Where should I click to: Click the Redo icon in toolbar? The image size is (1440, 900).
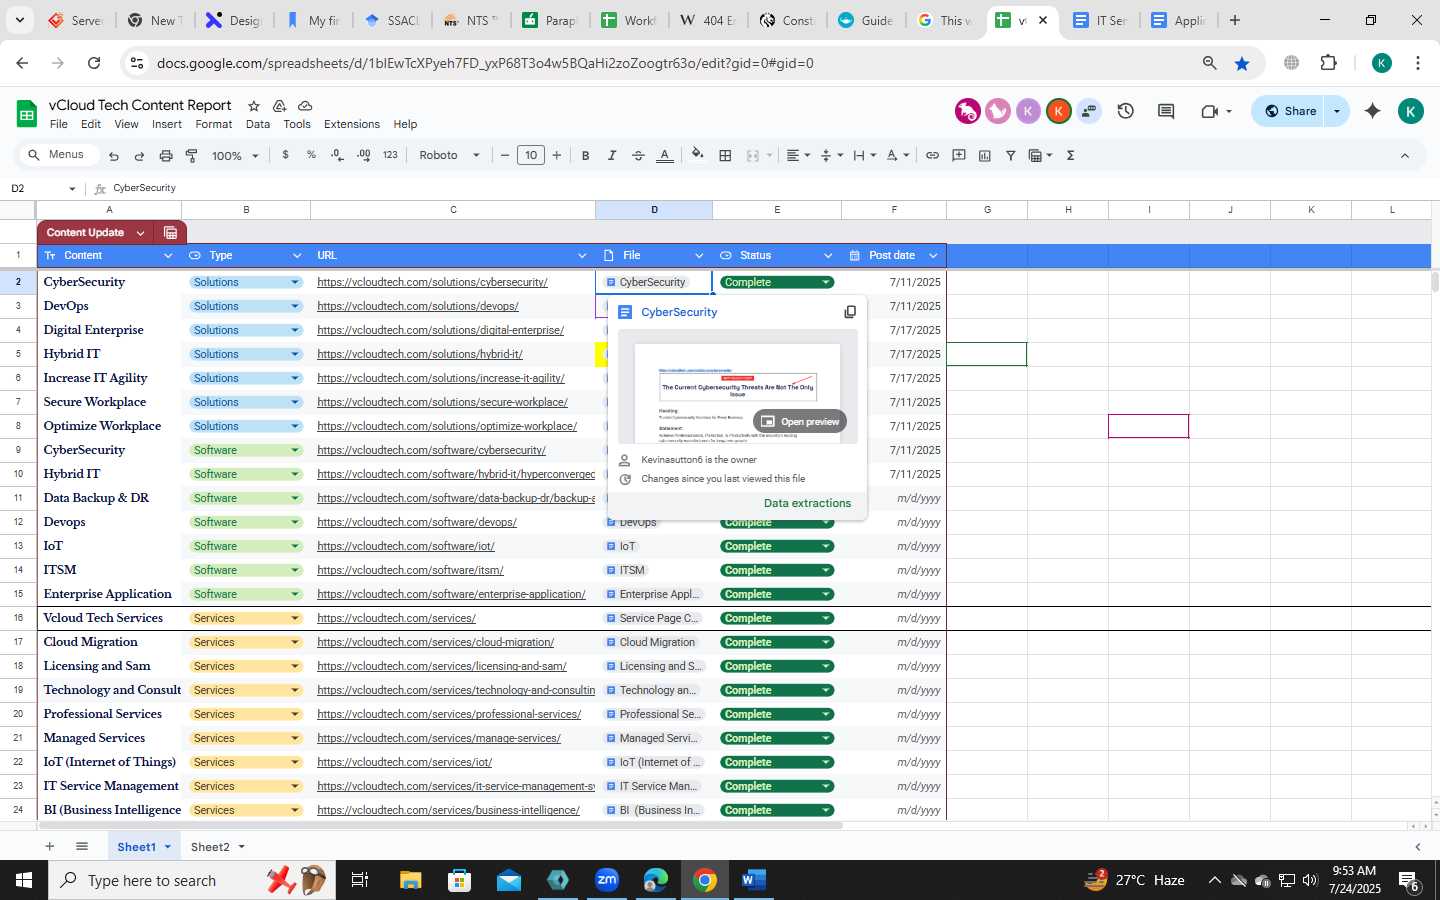pos(139,156)
